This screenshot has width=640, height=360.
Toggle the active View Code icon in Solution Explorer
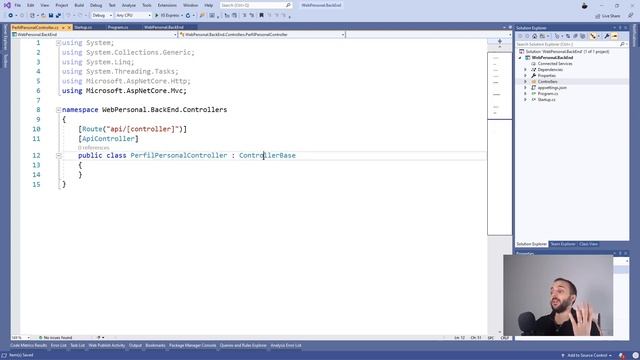coord(593,36)
